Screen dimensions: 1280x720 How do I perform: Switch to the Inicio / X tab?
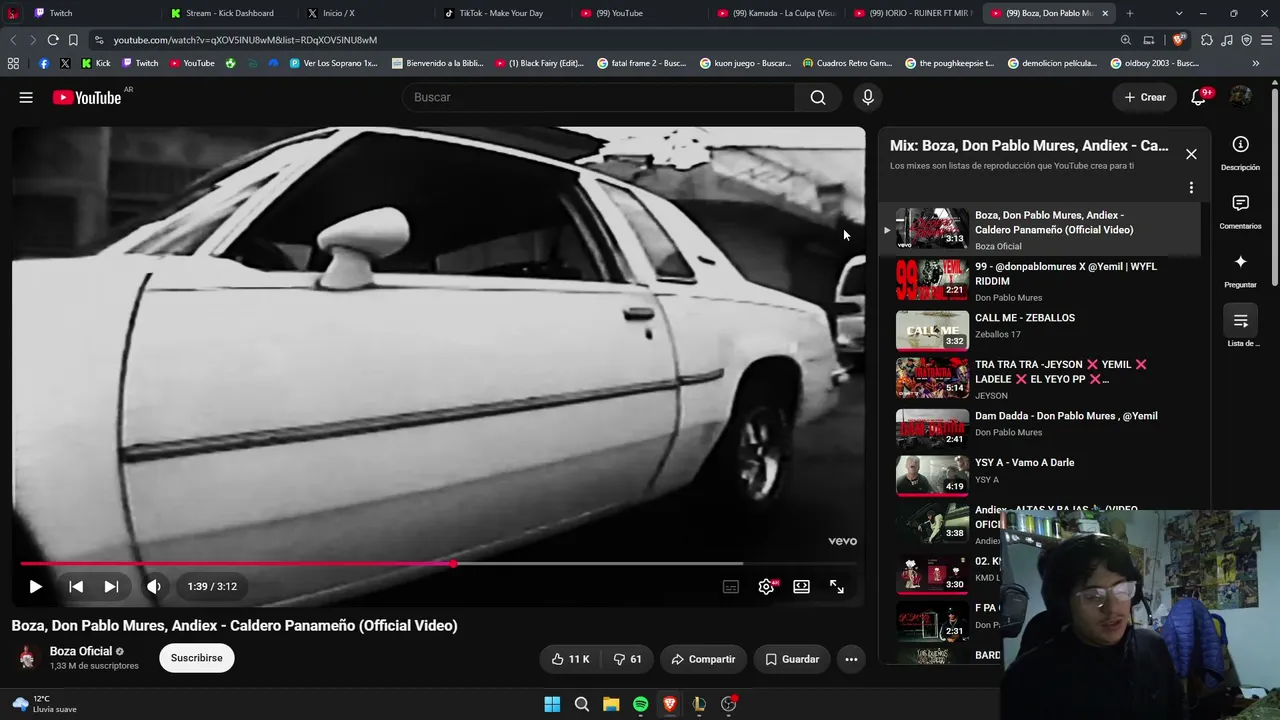[366, 13]
